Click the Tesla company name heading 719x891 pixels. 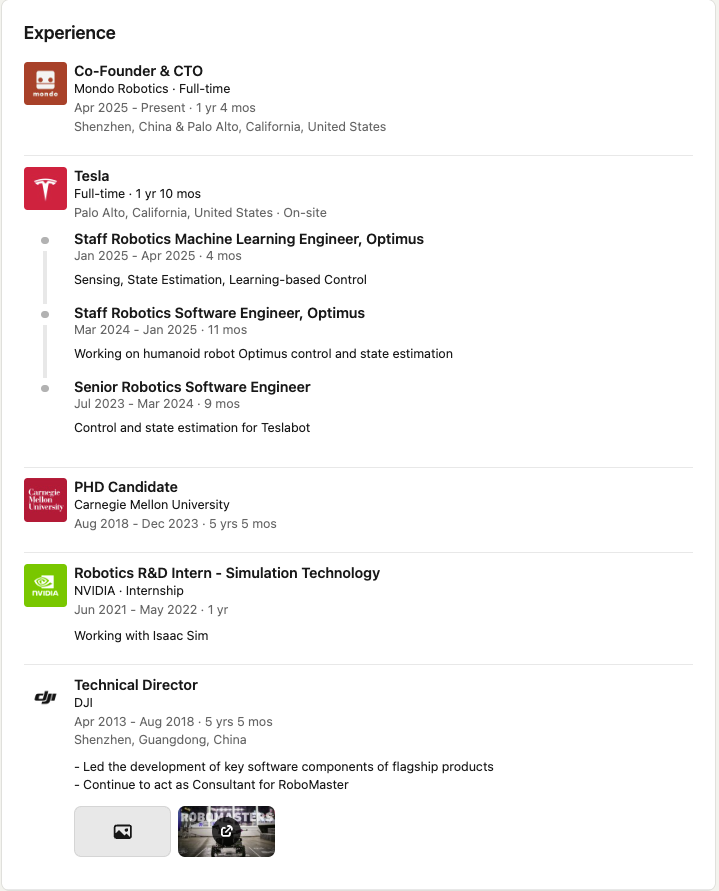click(x=92, y=176)
